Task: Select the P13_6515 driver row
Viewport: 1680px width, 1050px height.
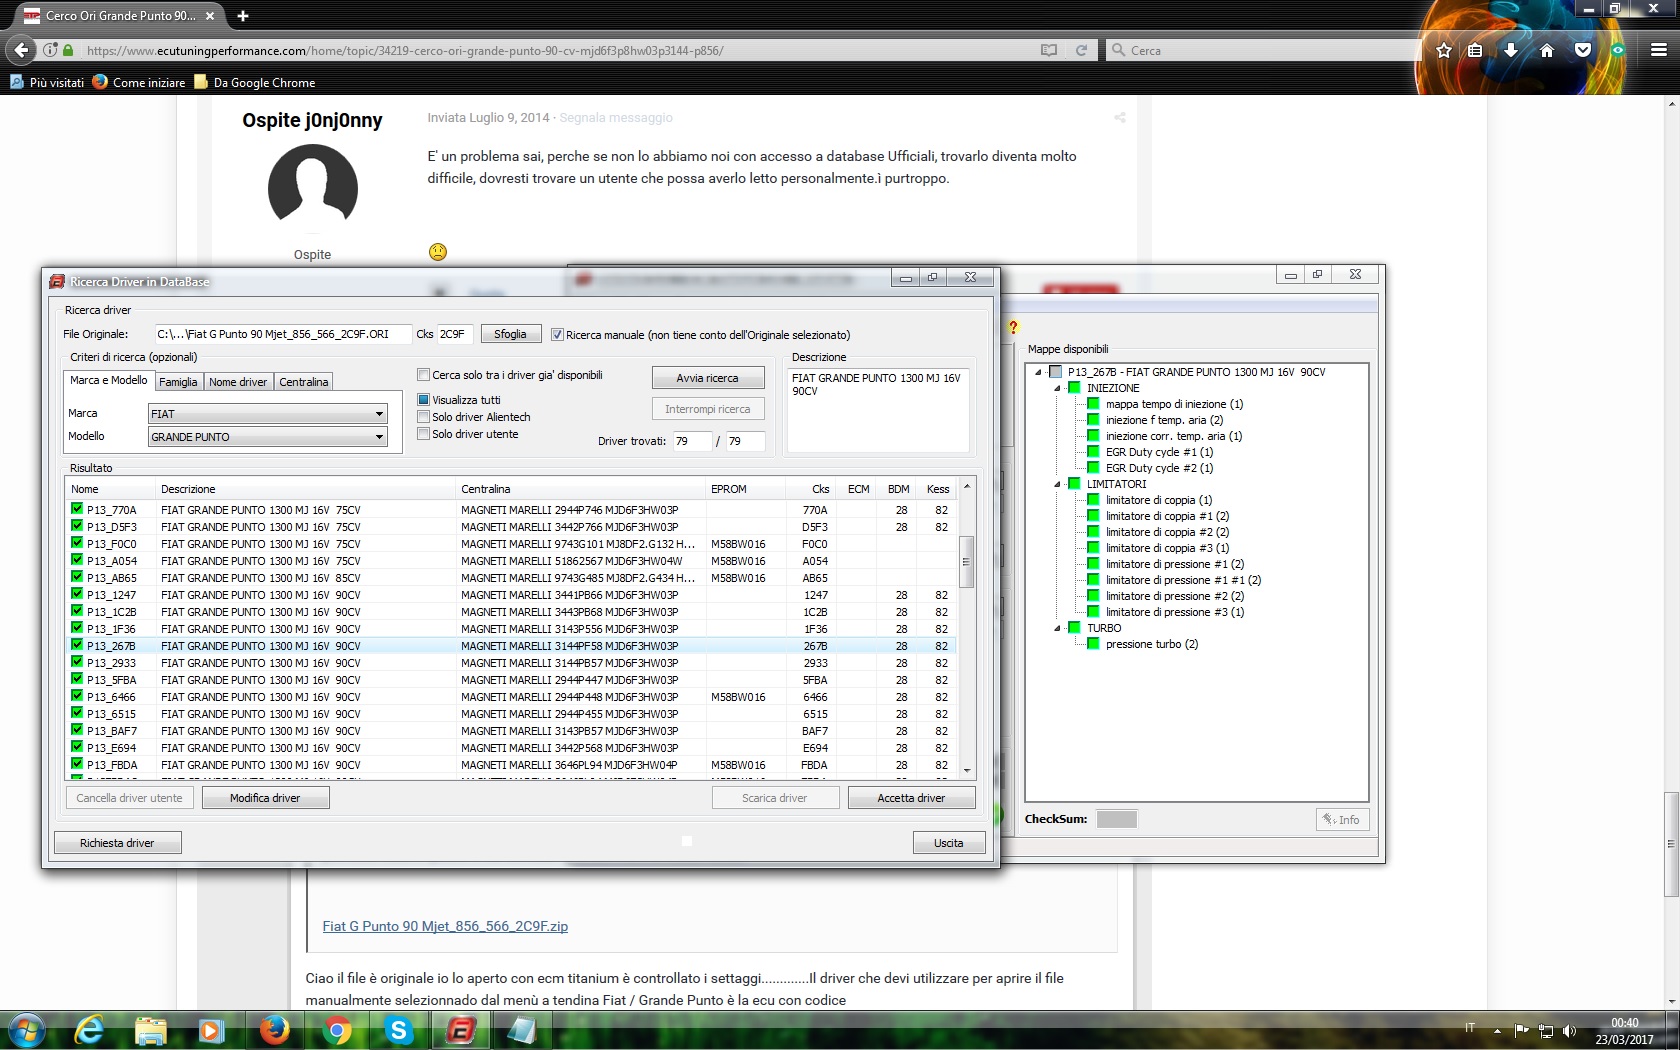Action: [510, 714]
